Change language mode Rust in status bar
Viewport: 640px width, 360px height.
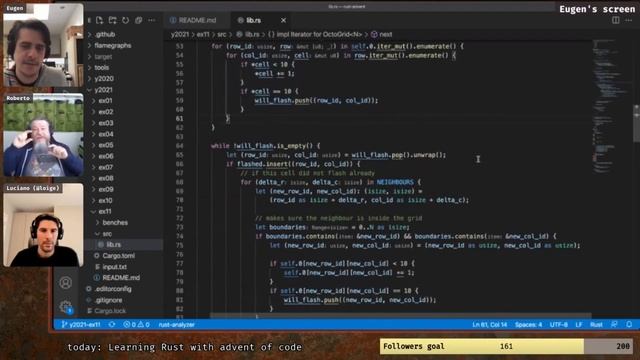click(596, 324)
